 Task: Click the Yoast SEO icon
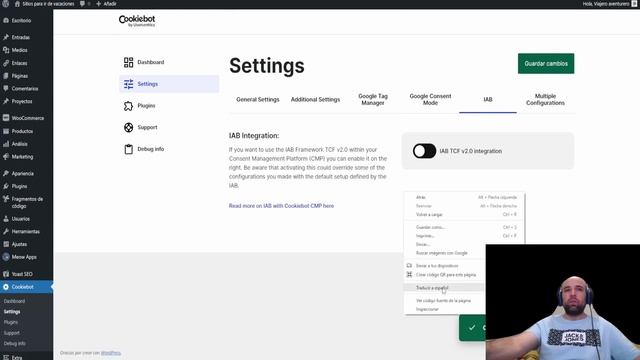6,274
